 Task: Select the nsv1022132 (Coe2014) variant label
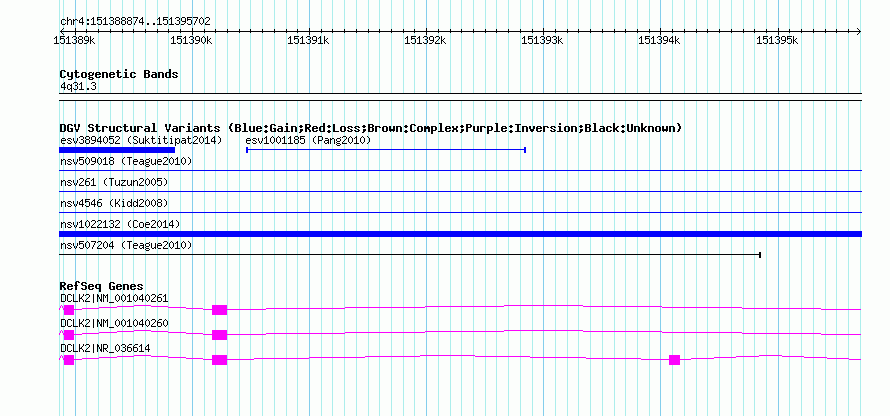click(x=120, y=224)
